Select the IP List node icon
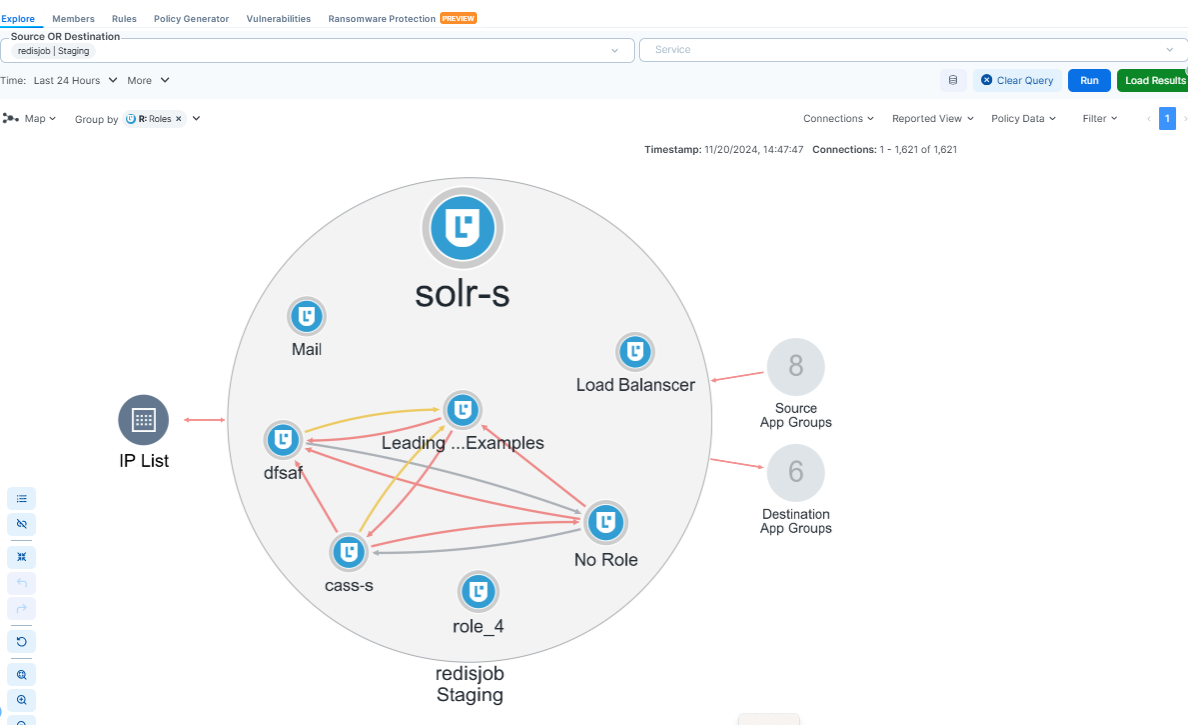The image size is (1188, 725). point(143,420)
